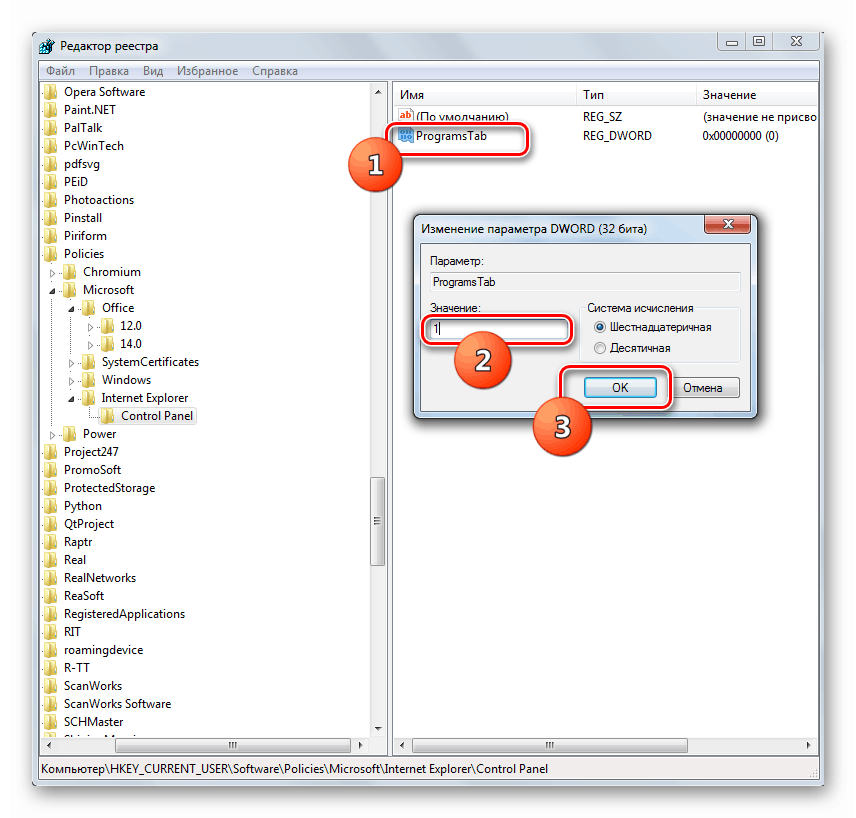Expand the Windows key
The image size is (856, 818).
point(72,381)
